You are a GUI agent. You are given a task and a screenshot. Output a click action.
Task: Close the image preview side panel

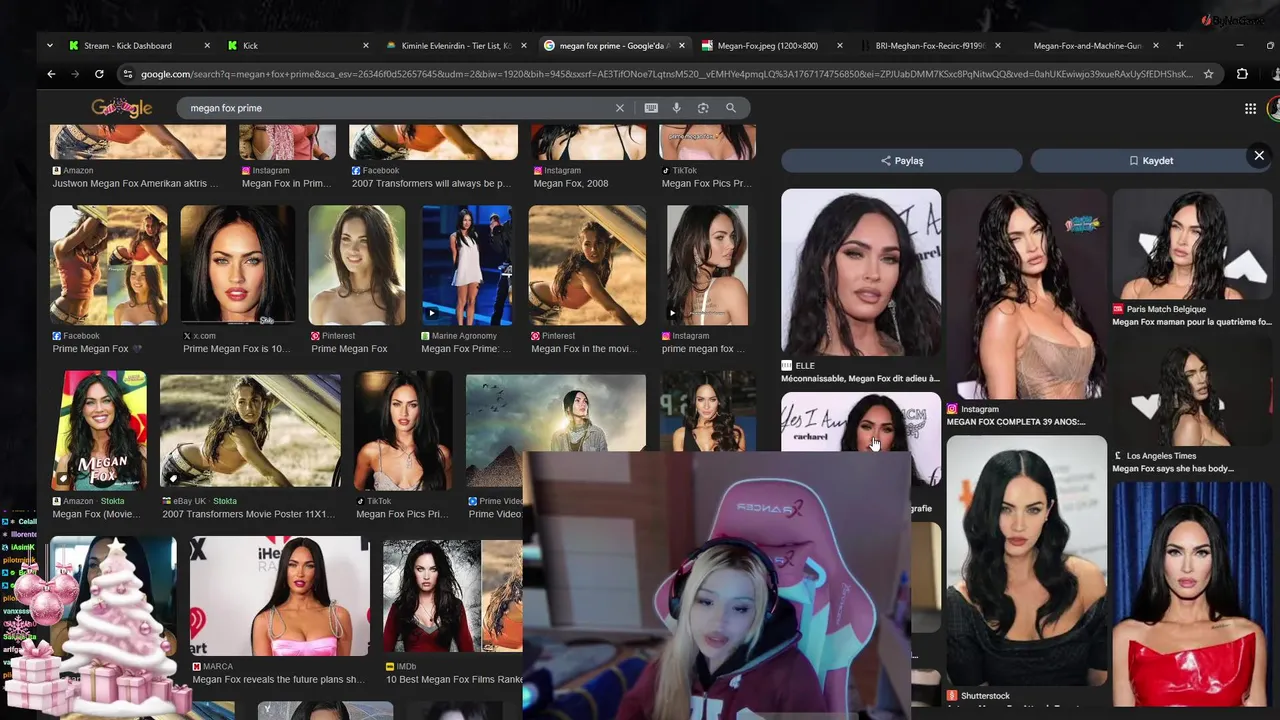pyautogui.click(x=1259, y=155)
